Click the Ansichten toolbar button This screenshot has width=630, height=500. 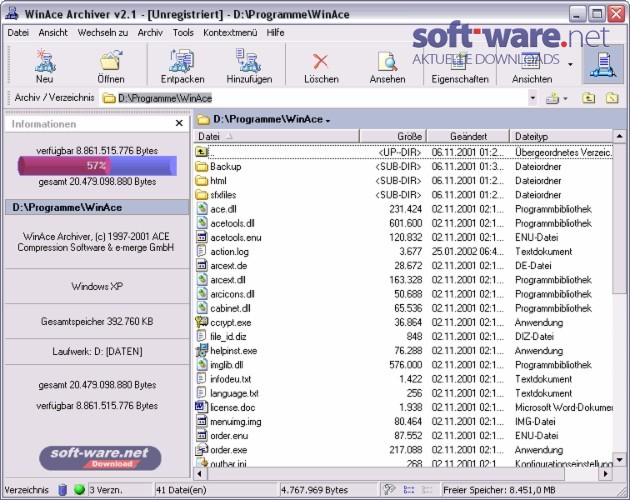coord(532,67)
